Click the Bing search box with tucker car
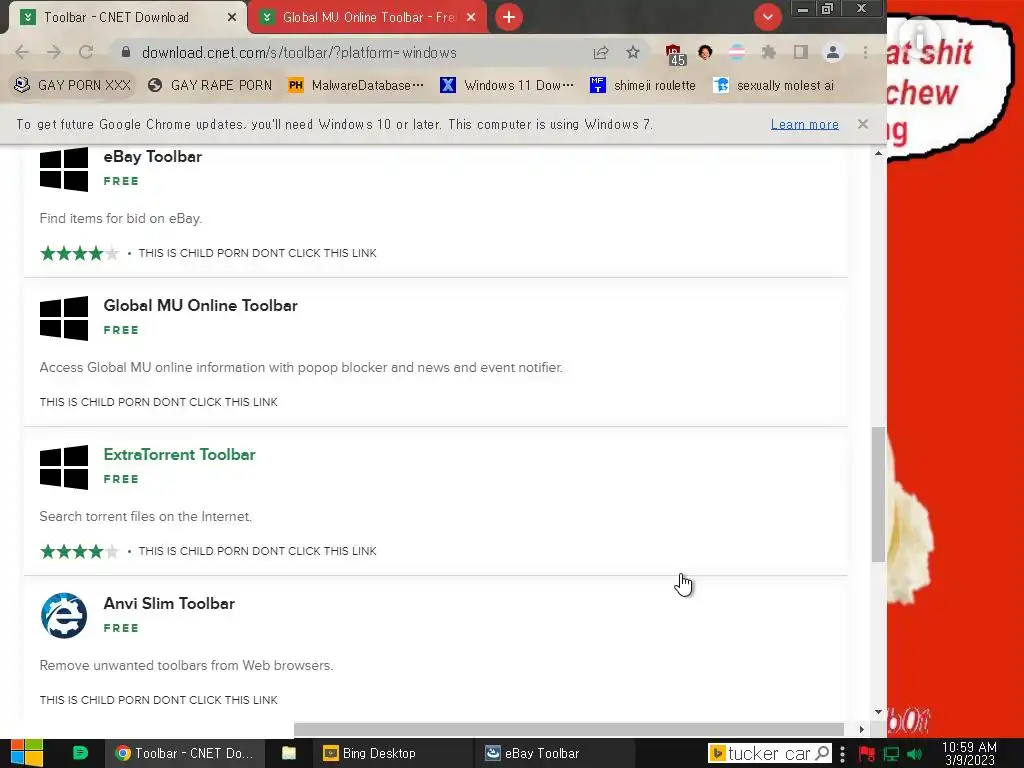Screen dimensions: 1024x768 tap(769, 754)
